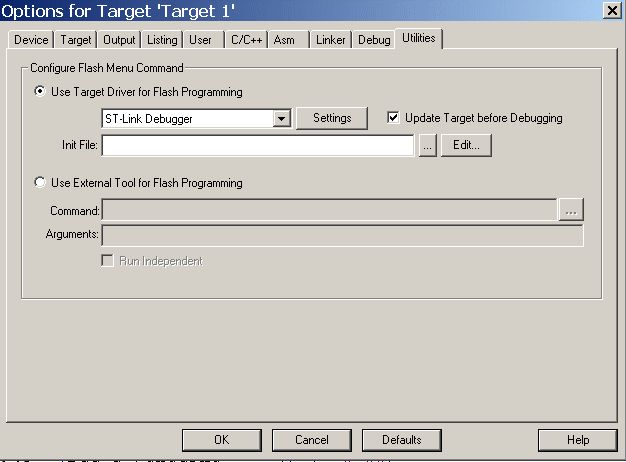The image size is (626, 462).
Task: Click into the Init File text field
Action: click(x=258, y=145)
